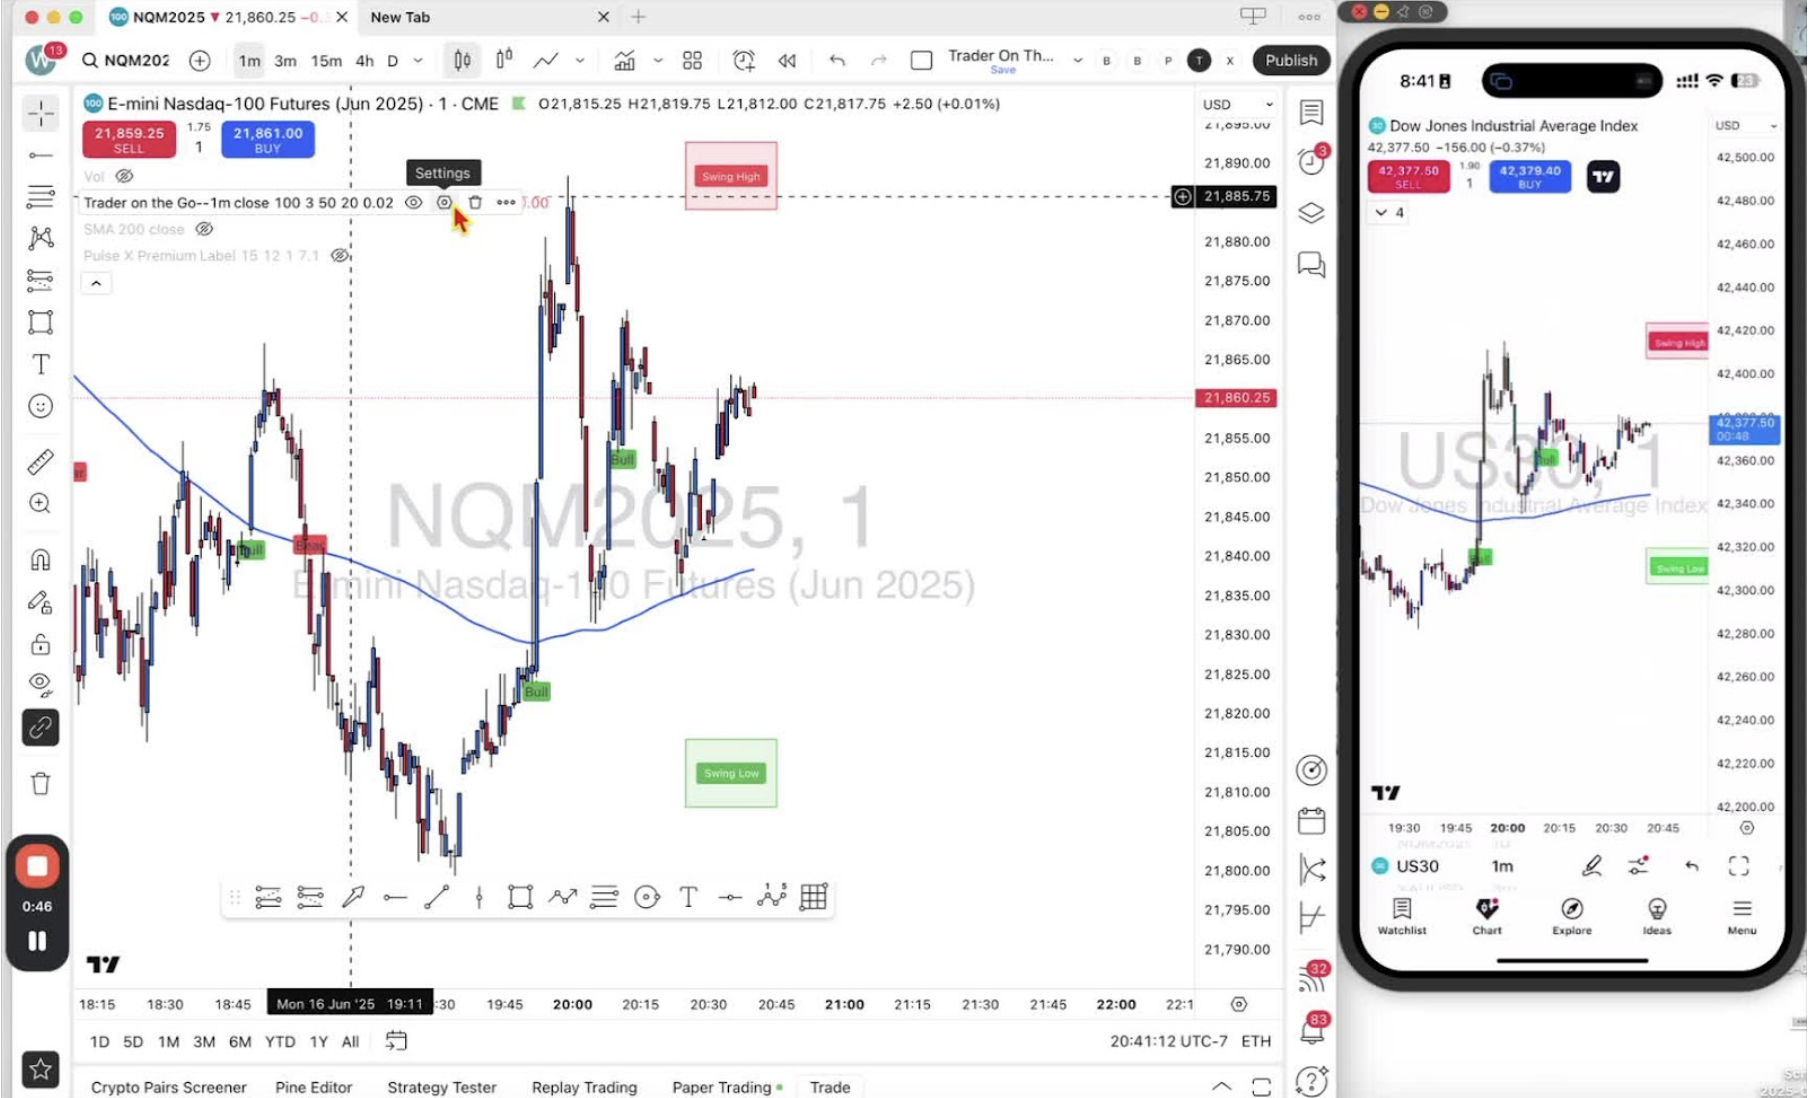Toggle stay in drawing mode
Image resolution: width=1810 pixels, height=1098 pixels.
41,601
